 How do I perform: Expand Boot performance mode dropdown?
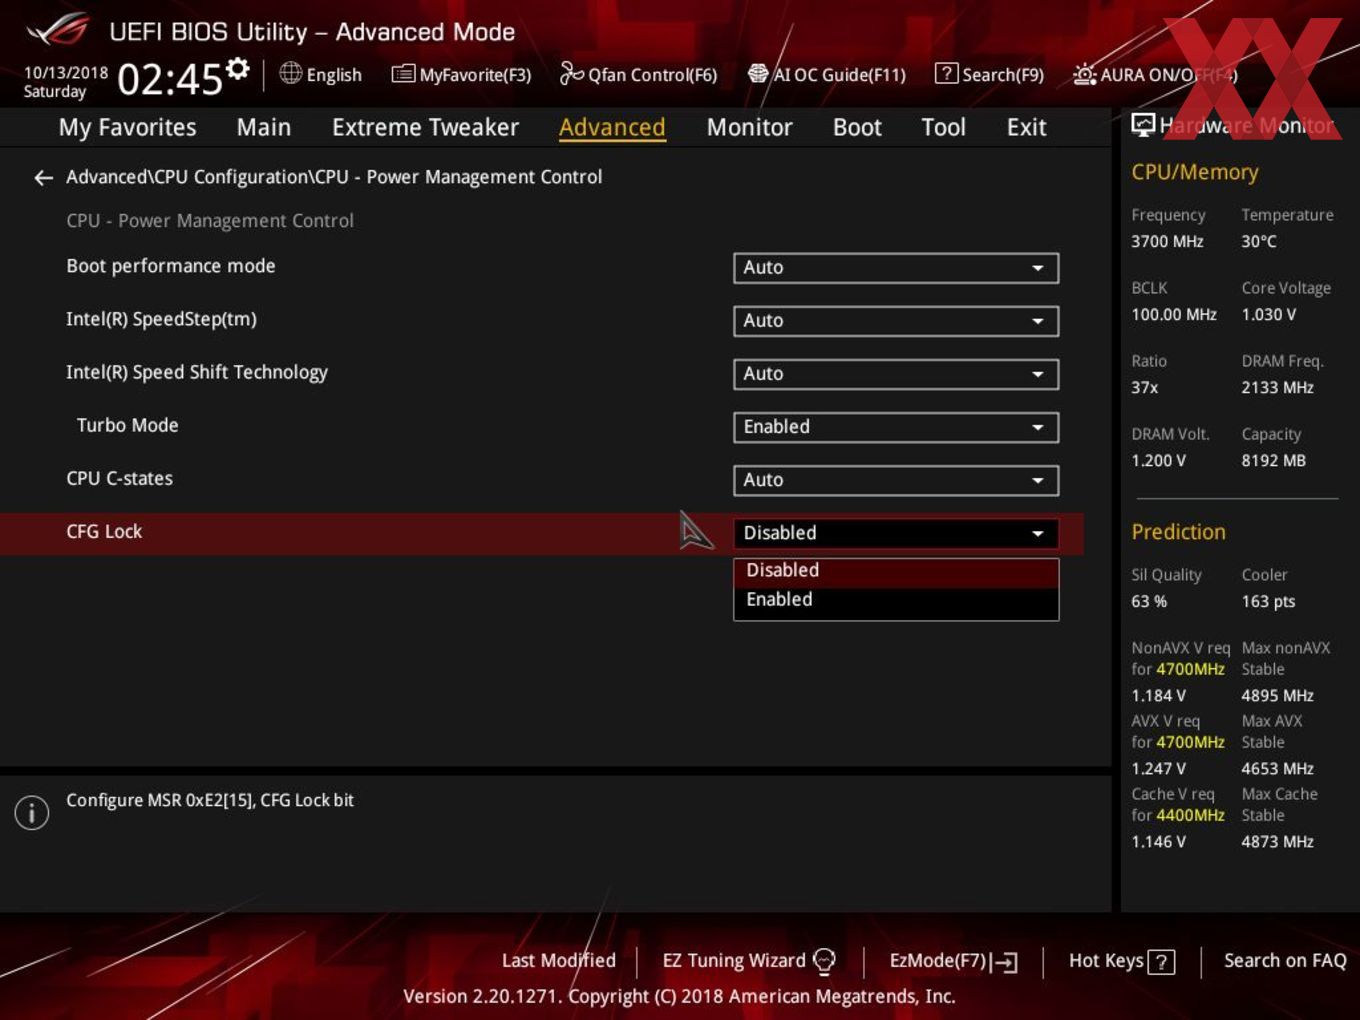(x=896, y=268)
